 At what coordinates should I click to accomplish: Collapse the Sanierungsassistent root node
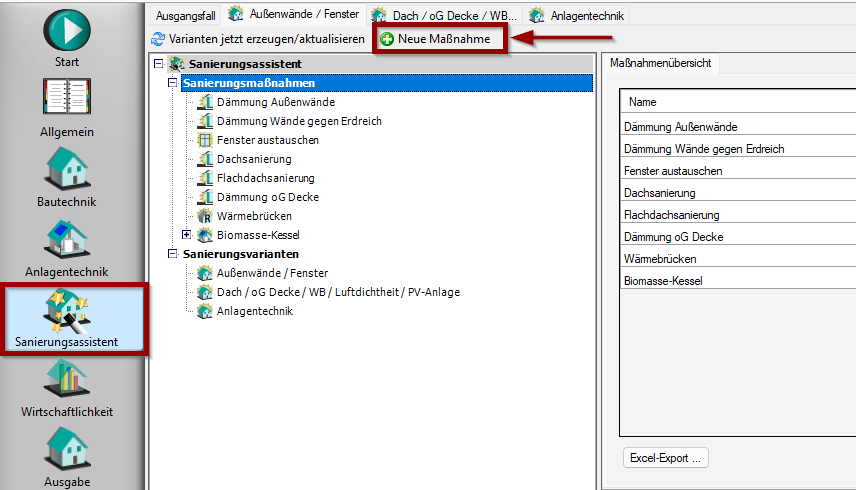point(158,64)
